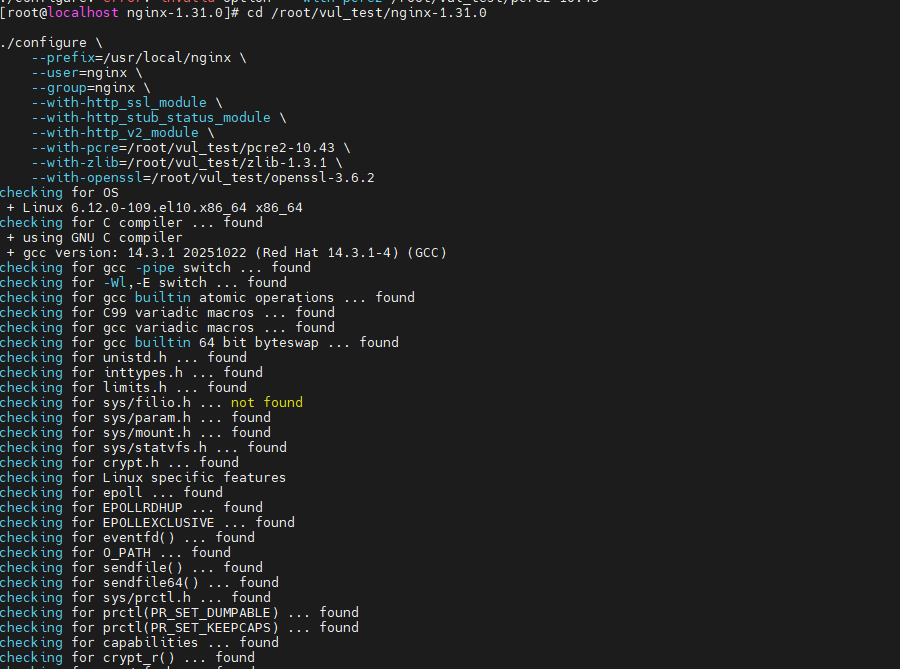Click the 'cd /root/vul_test/nginx-1.31.0' command
Viewport: 900px width, 669px height.
[367, 13]
